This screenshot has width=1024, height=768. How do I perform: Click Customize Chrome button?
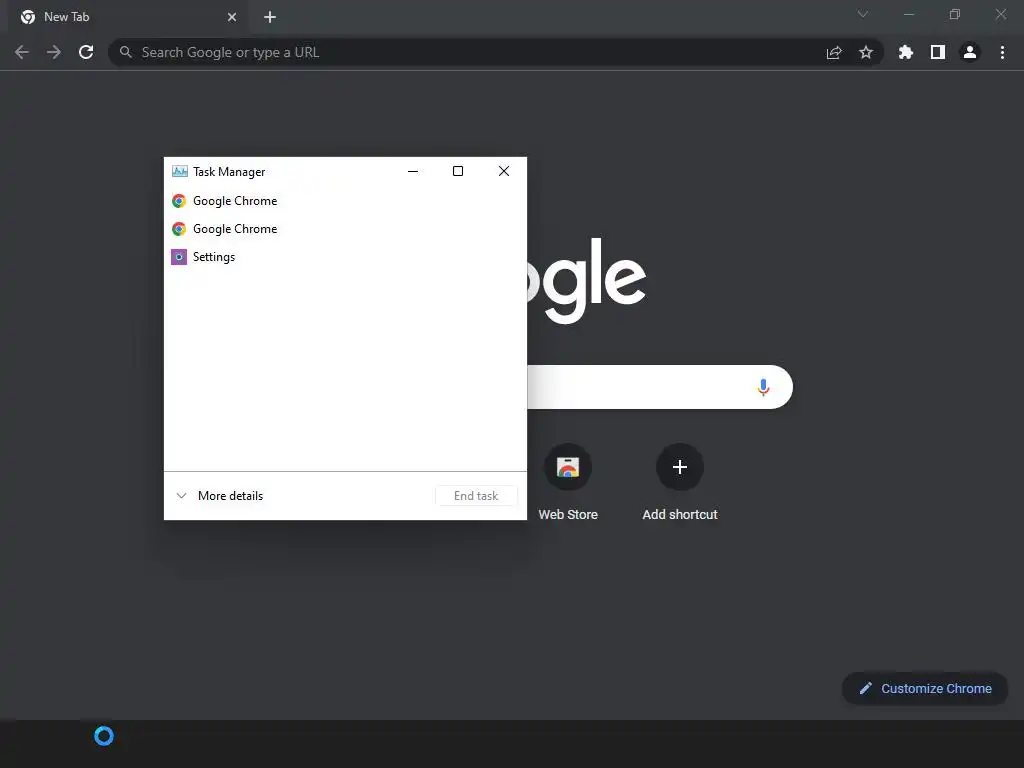pos(925,688)
